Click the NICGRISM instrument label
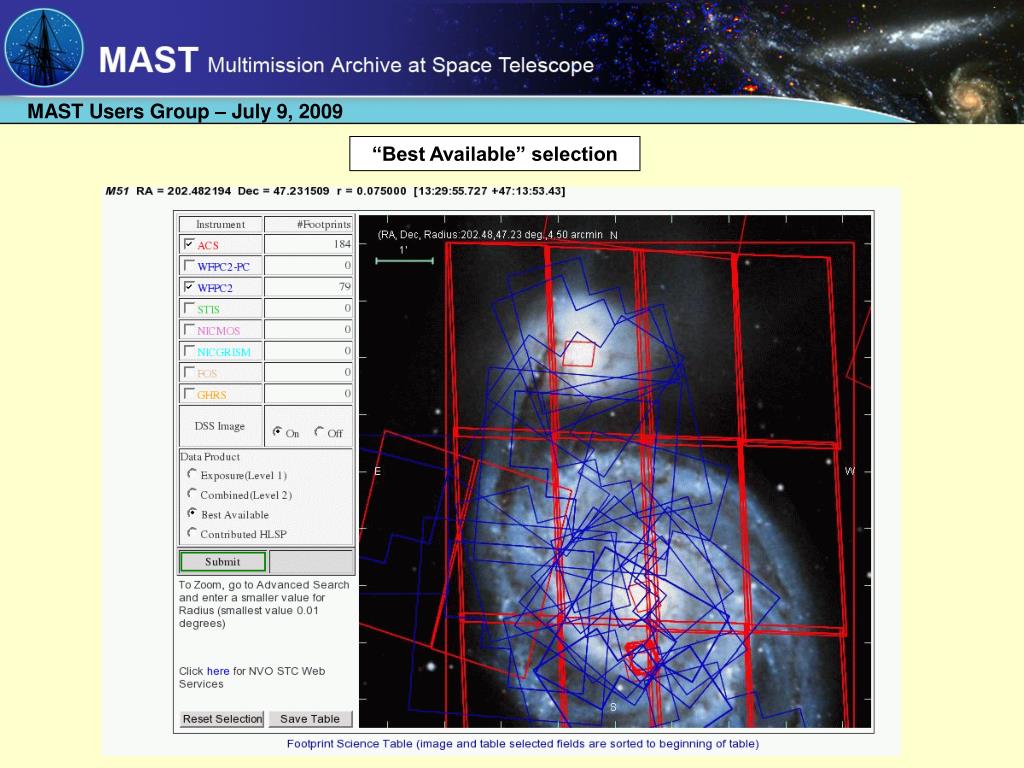1024x768 pixels. [x=224, y=353]
